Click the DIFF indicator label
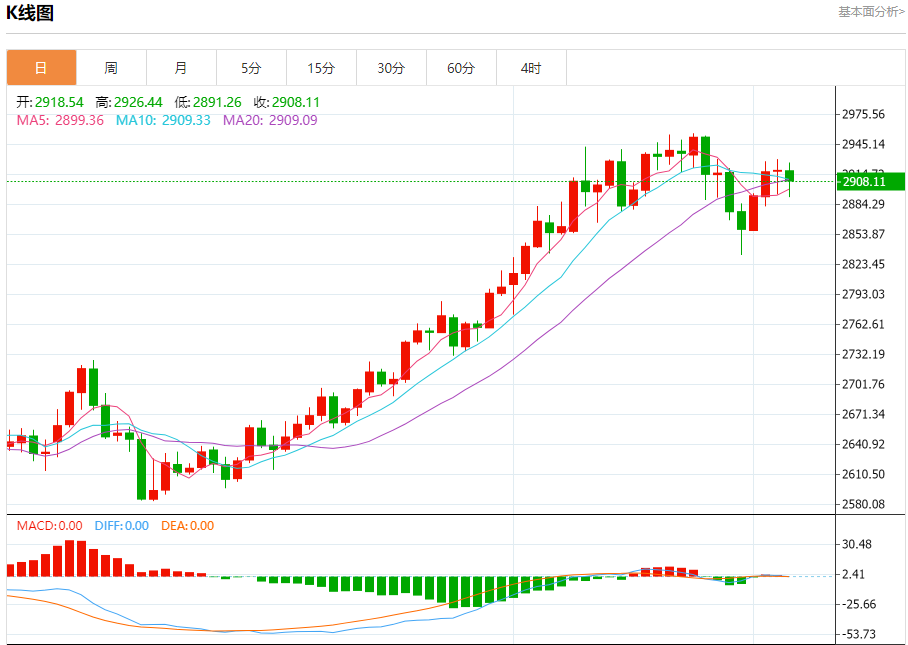 [122, 526]
